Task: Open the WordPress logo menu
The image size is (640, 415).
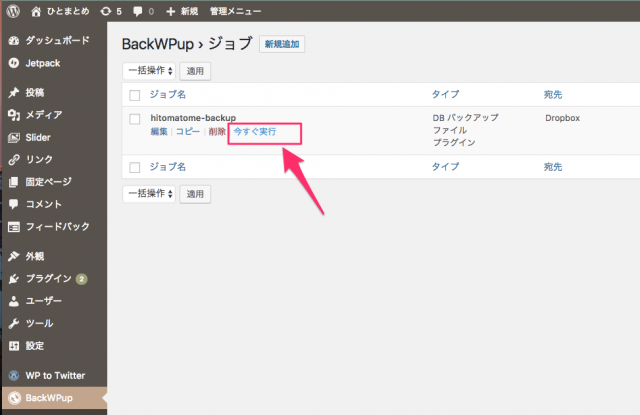Action: click(13, 11)
